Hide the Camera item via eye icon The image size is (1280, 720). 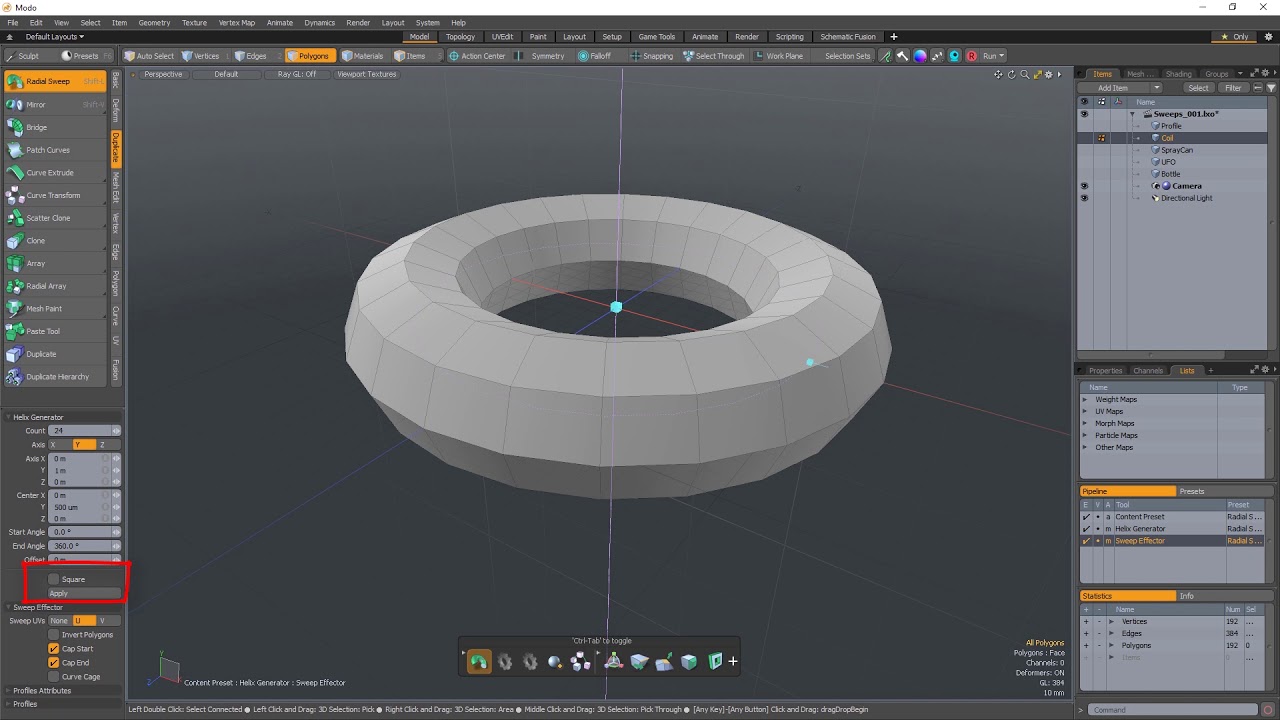tap(1084, 186)
